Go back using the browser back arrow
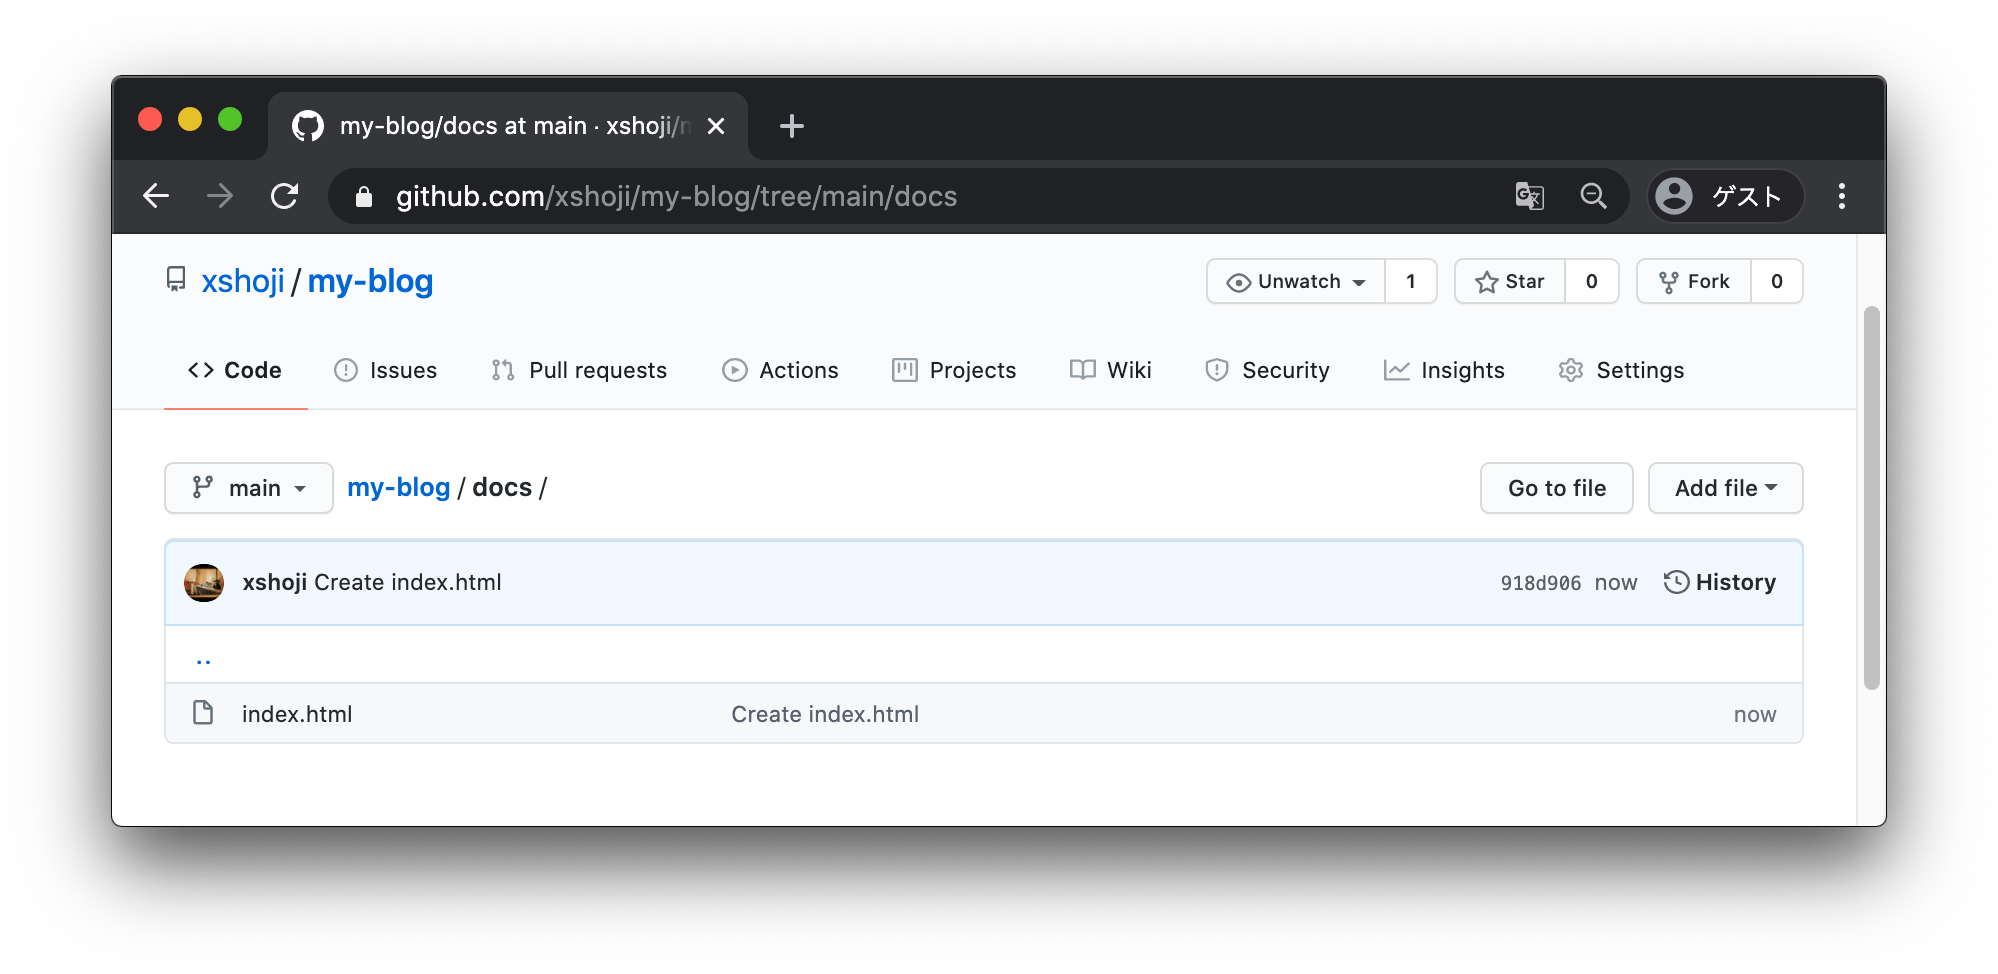 tap(157, 196)
